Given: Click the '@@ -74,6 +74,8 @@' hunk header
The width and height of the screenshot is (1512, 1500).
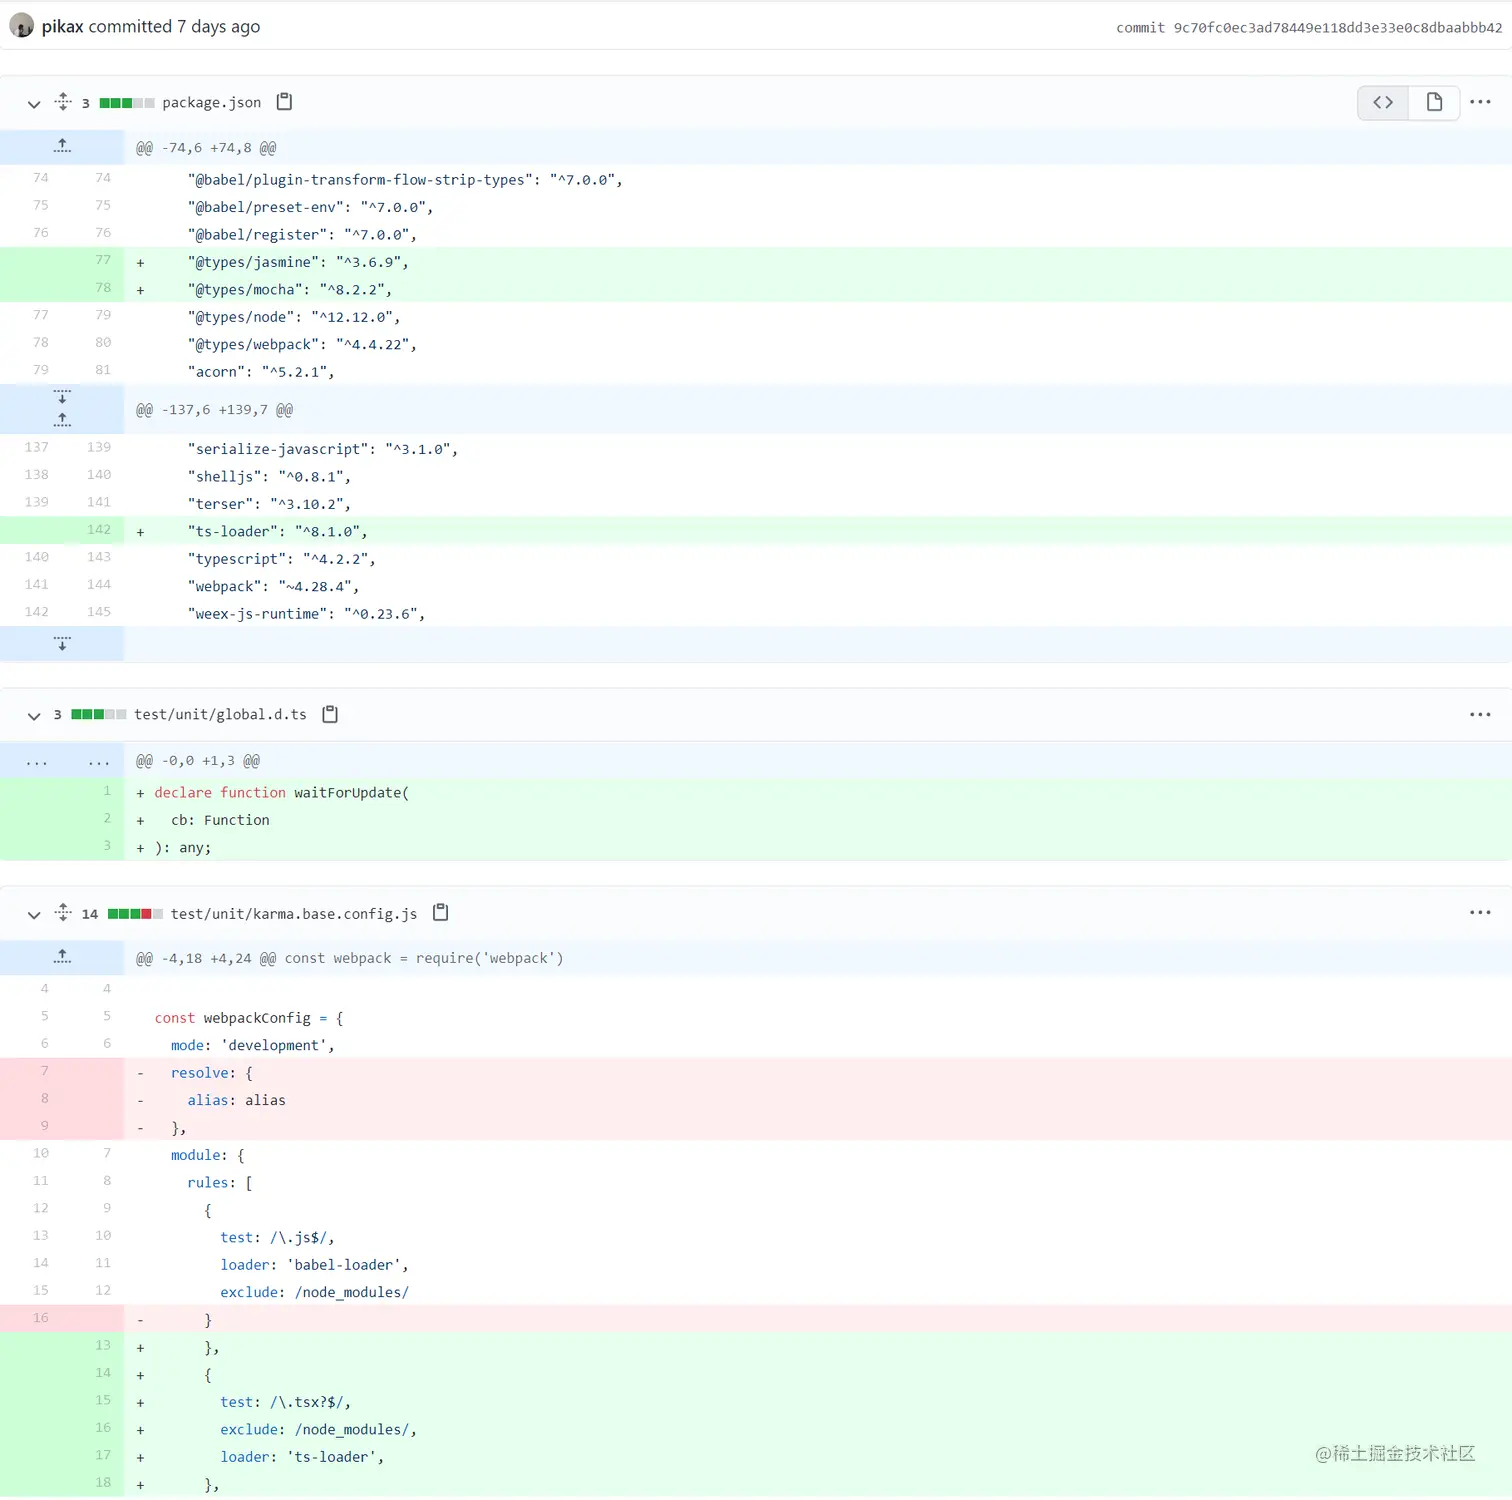Looking at the screenshot, I should tap(206, 148).
